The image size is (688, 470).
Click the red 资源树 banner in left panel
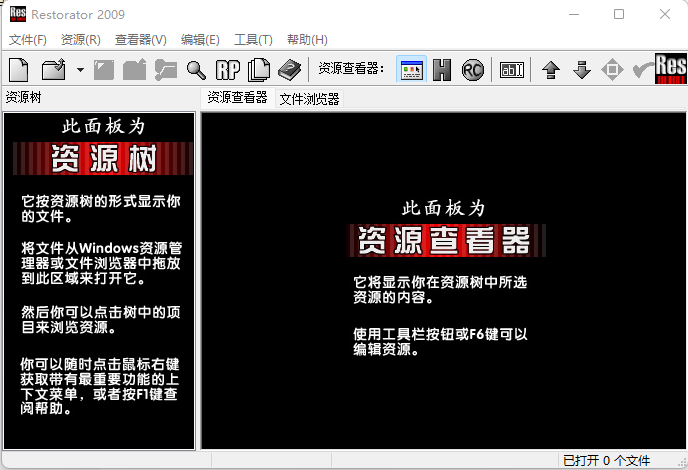coord(103,158)
